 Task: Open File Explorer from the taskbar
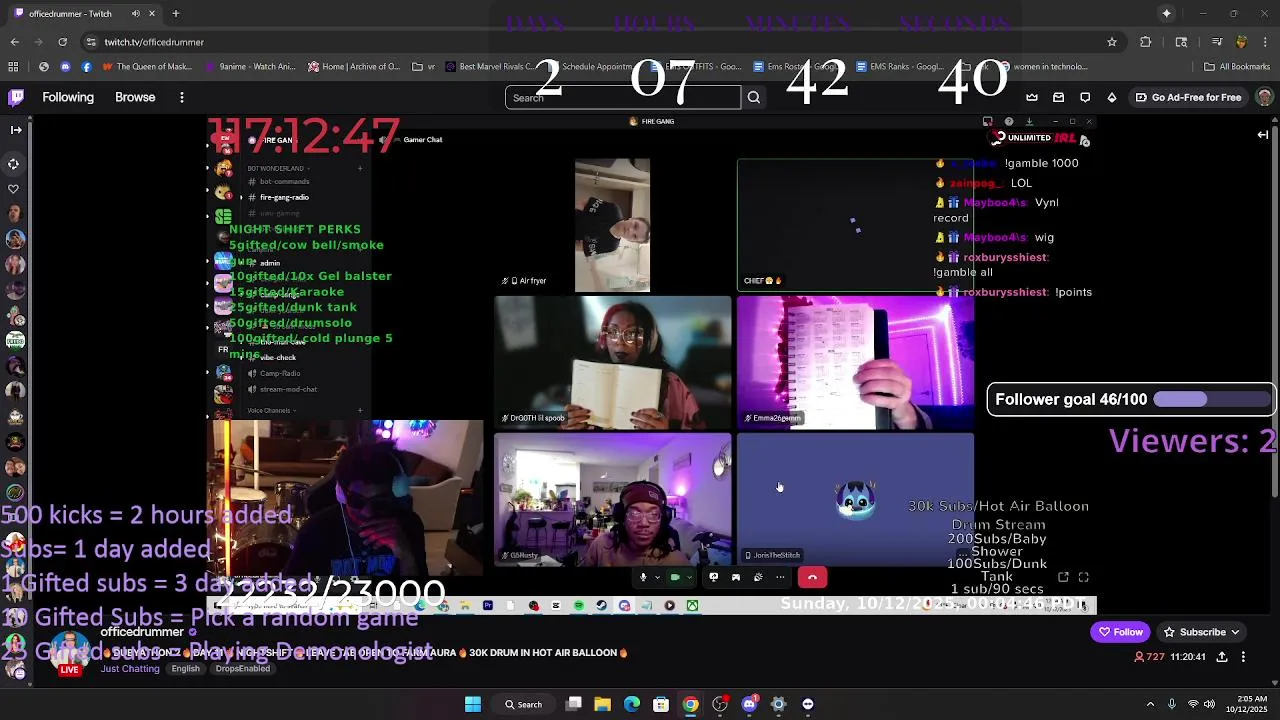pos(603,704)
